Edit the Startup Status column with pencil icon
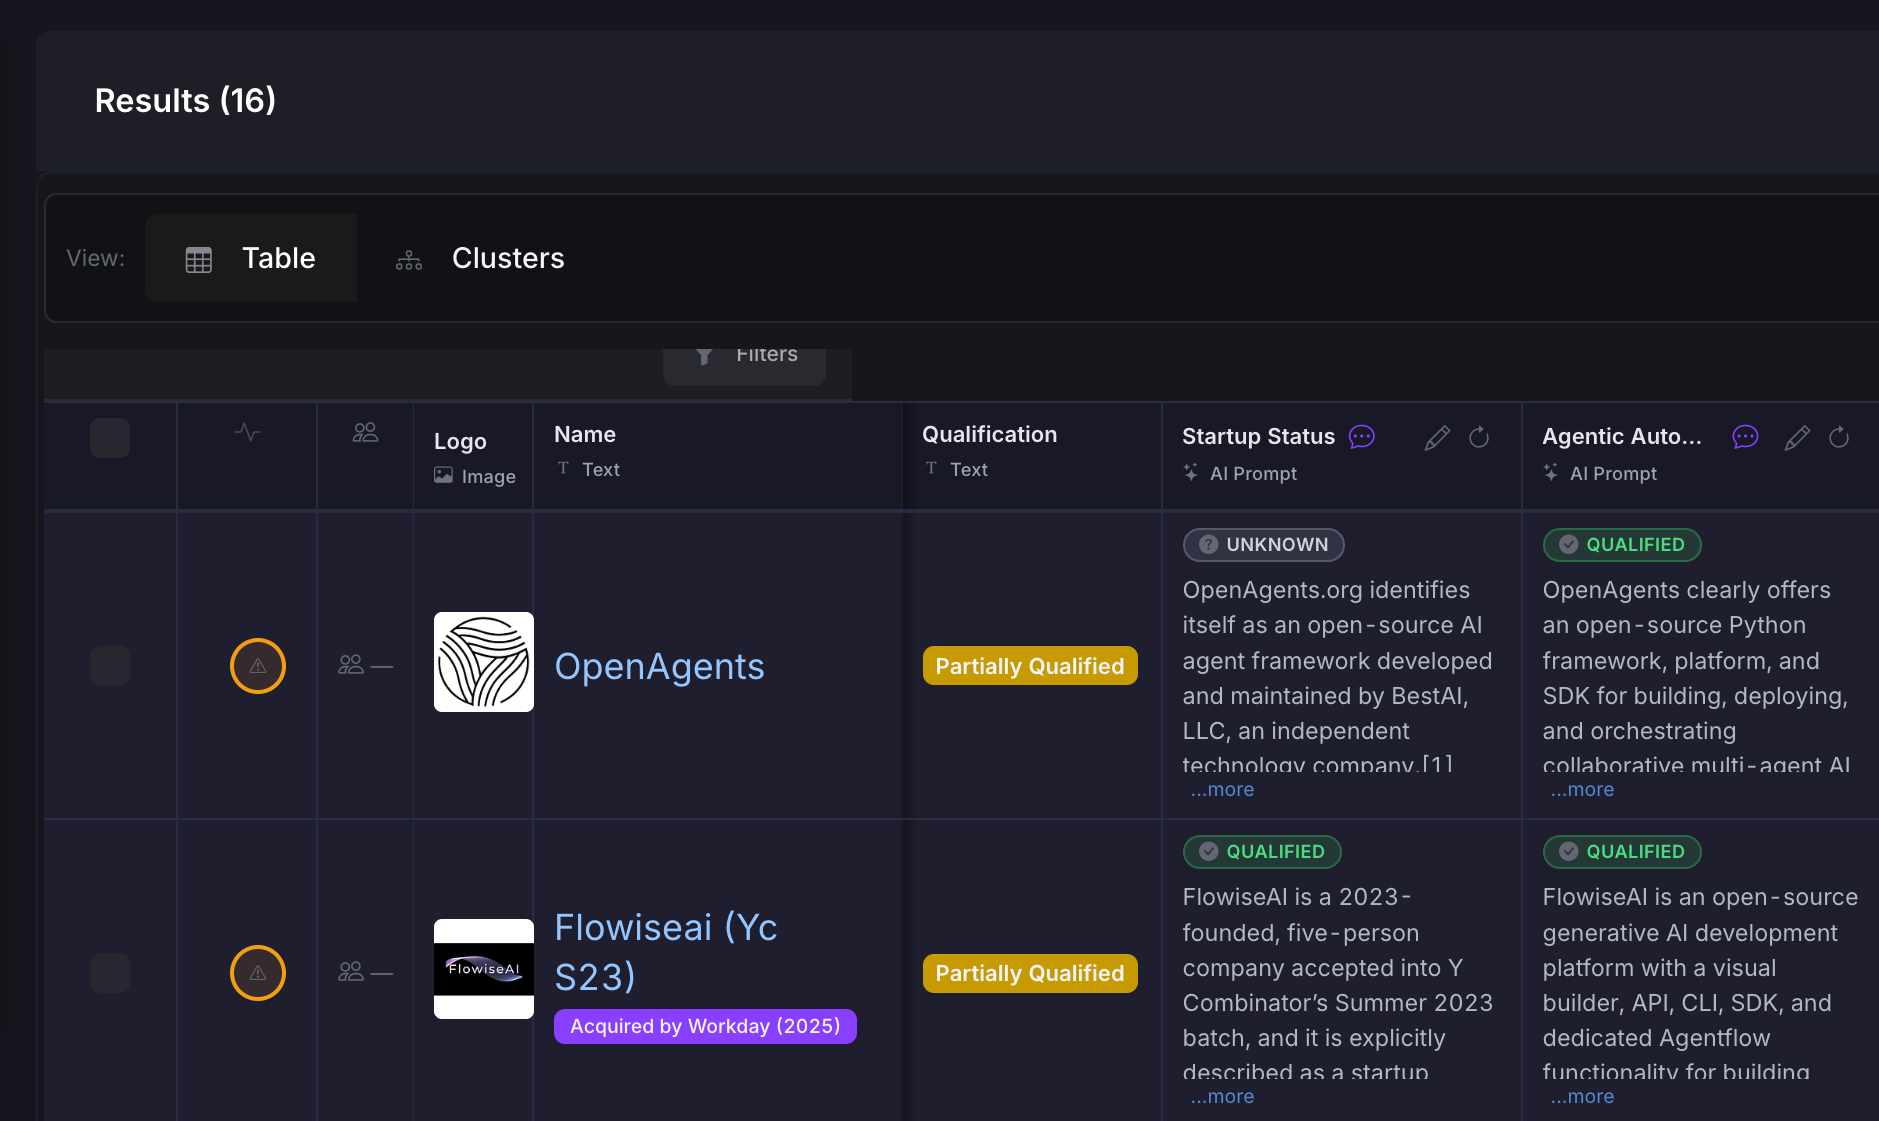Image resolution: width=1879 pixels, height=1121 pixels. pos(1437,438)
